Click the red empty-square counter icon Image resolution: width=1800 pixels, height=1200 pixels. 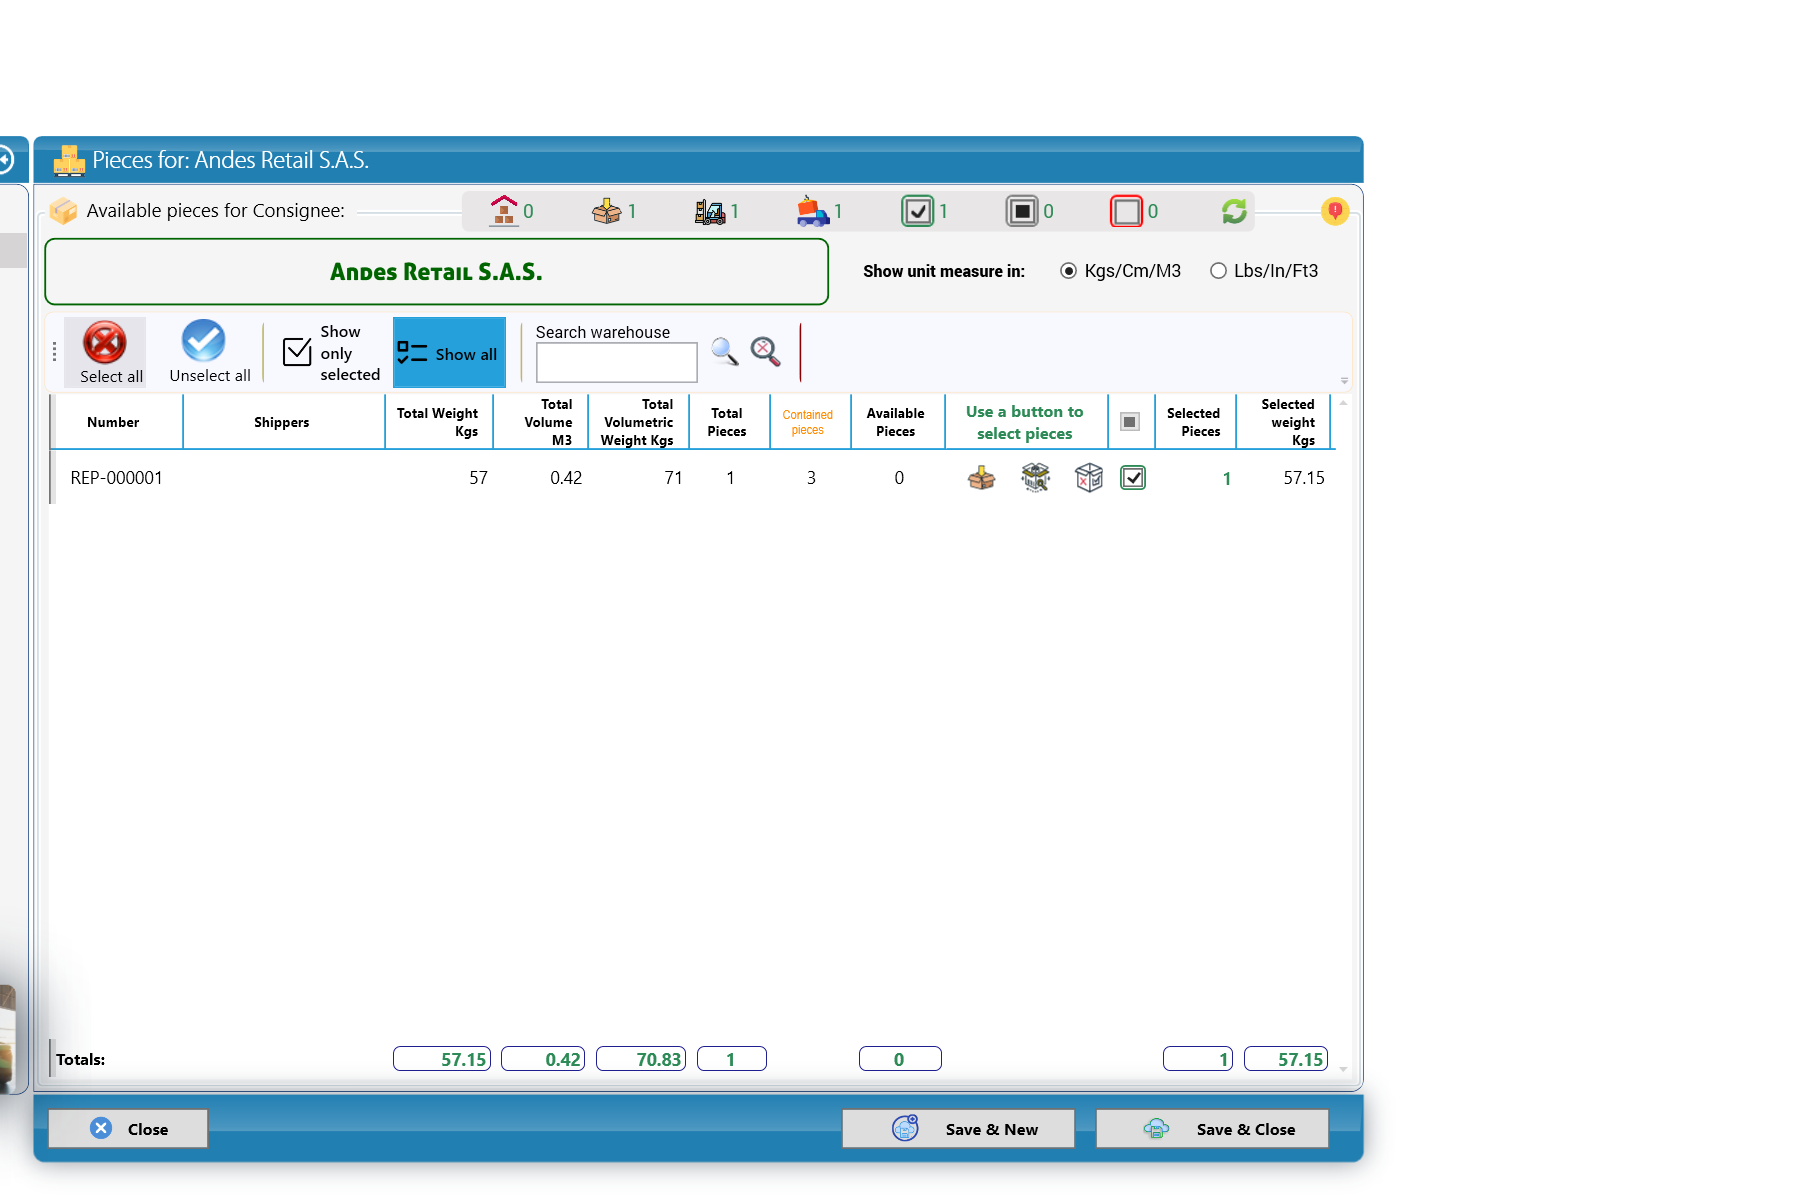pos(1126,211)
